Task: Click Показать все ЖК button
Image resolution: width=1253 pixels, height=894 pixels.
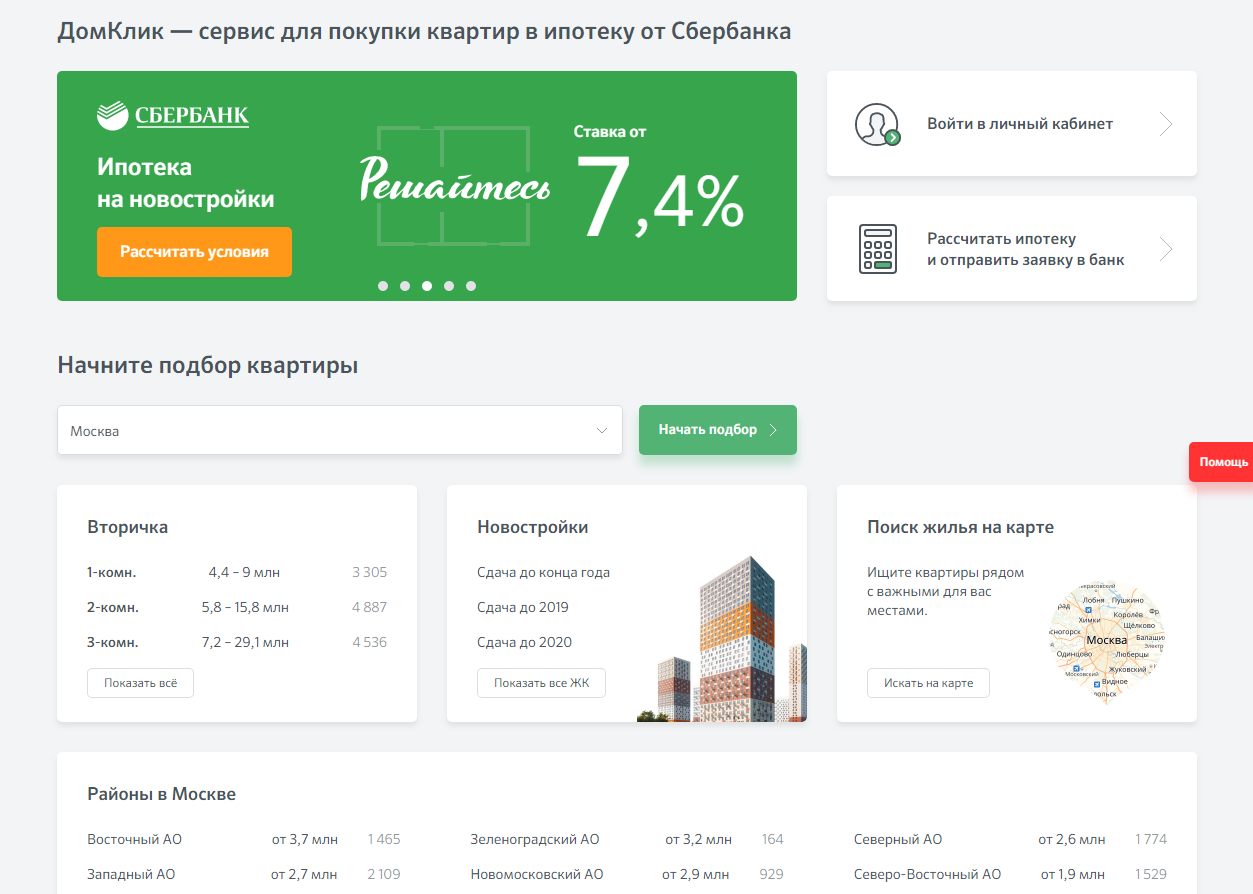Action: pos(541,683)
